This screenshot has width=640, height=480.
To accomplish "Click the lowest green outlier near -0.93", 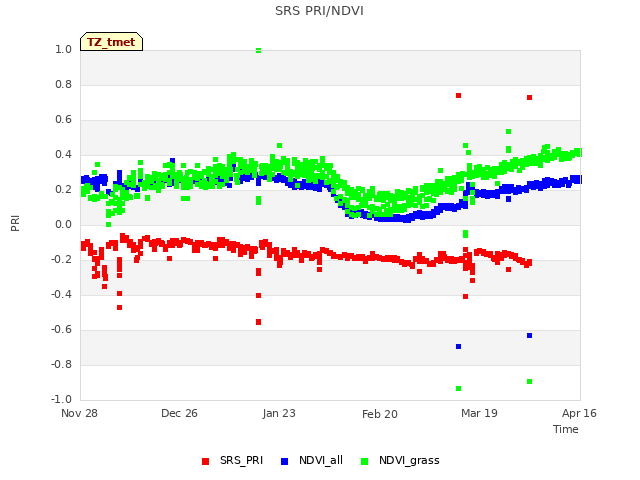I will pos(458,389).
